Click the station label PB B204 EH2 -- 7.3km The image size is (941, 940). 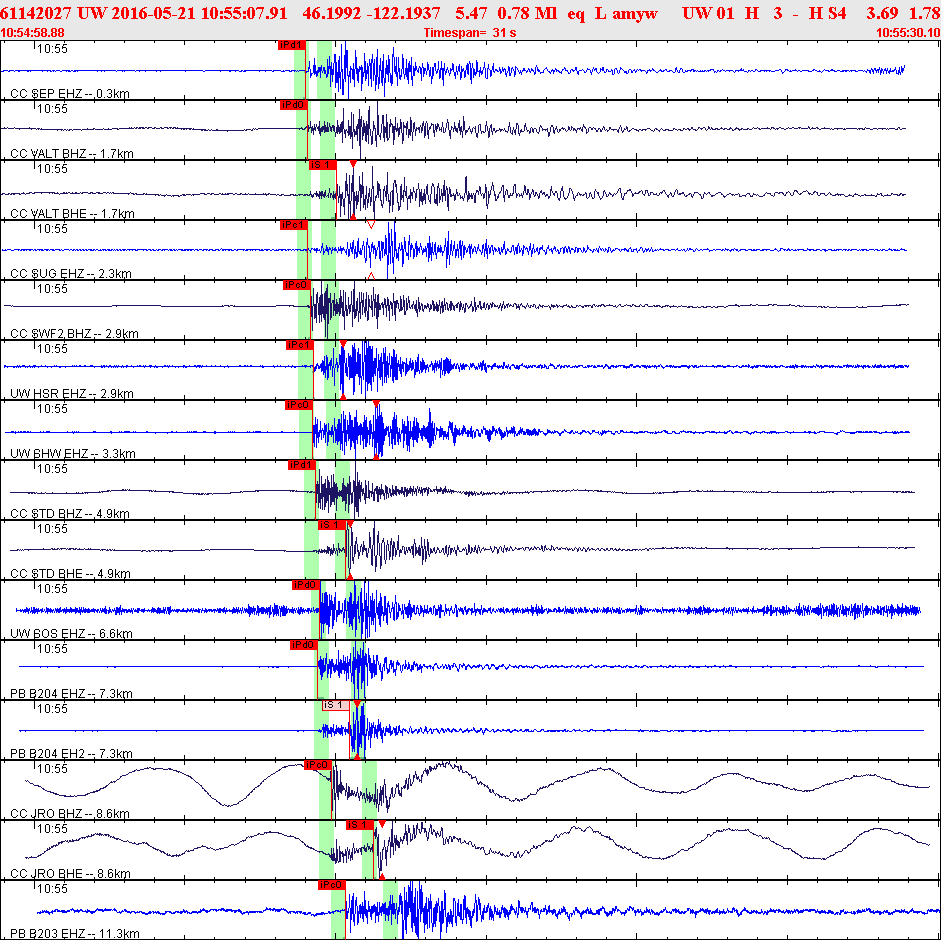point(71,754)
